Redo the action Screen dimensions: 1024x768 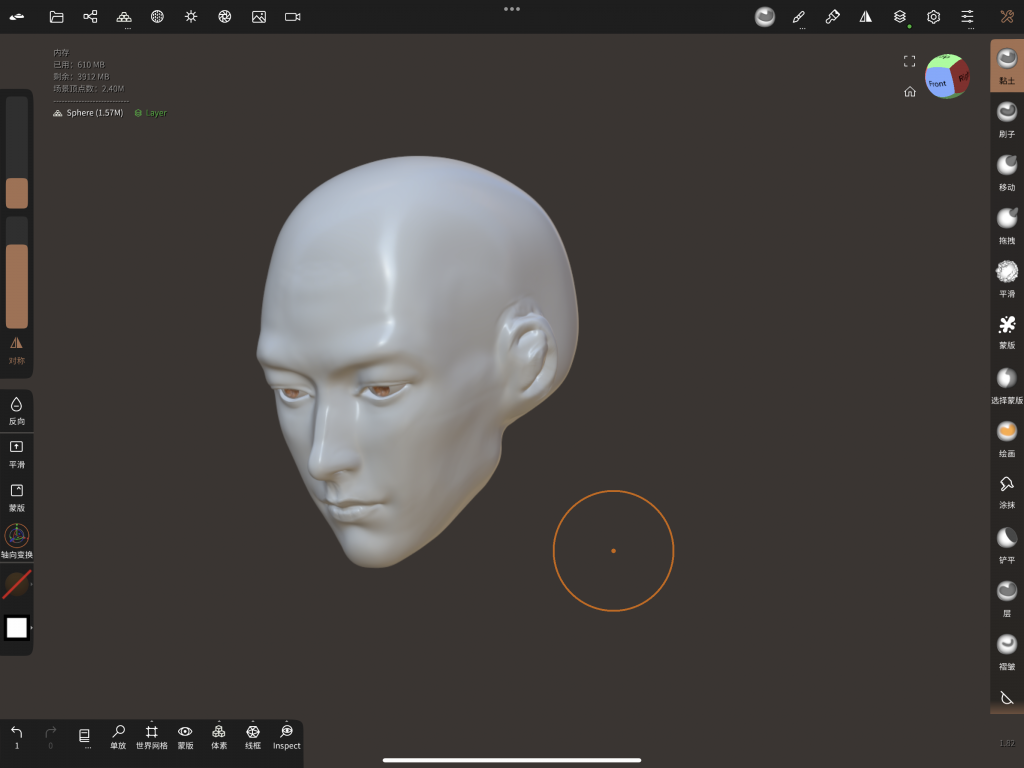[50, 737]
